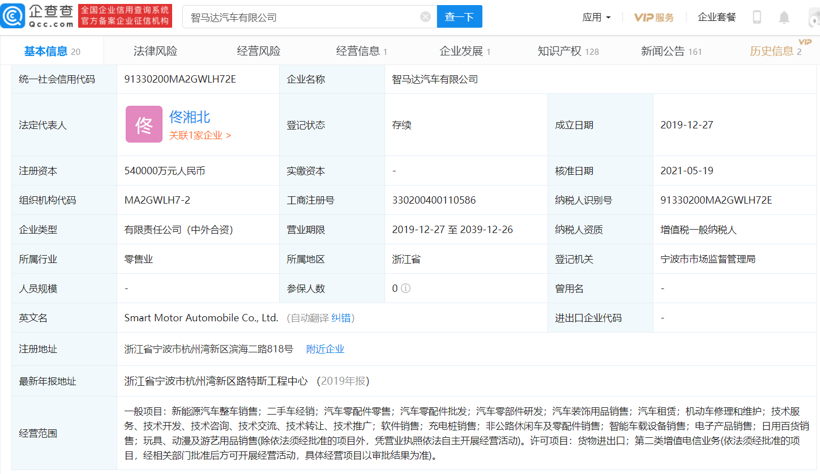This screenshot has height=474, width=820.
Task: Click the Qcc.com logo icon
Action: click(13, 16)
